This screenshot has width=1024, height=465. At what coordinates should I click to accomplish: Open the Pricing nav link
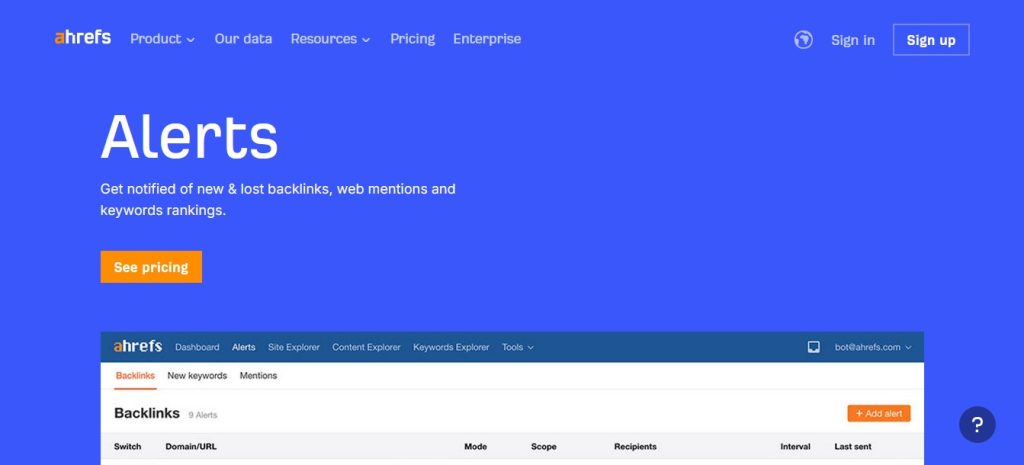point(413,39)
